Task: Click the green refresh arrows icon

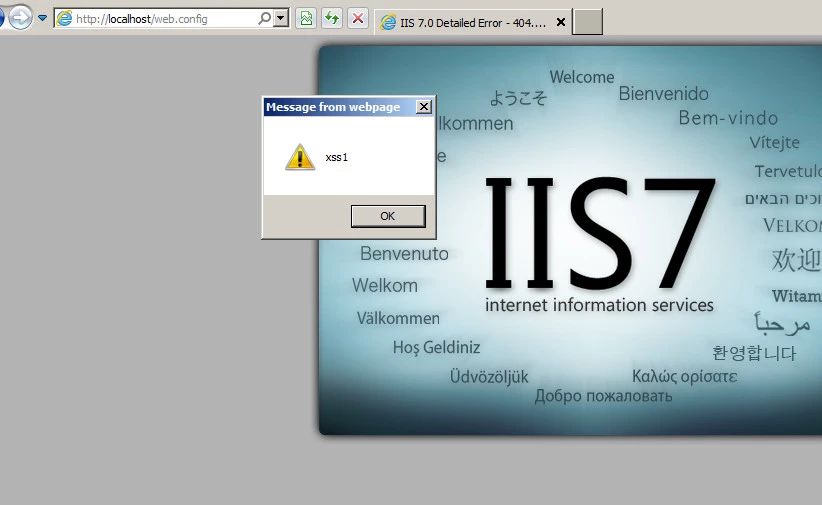Action: (x=332, y=19)
